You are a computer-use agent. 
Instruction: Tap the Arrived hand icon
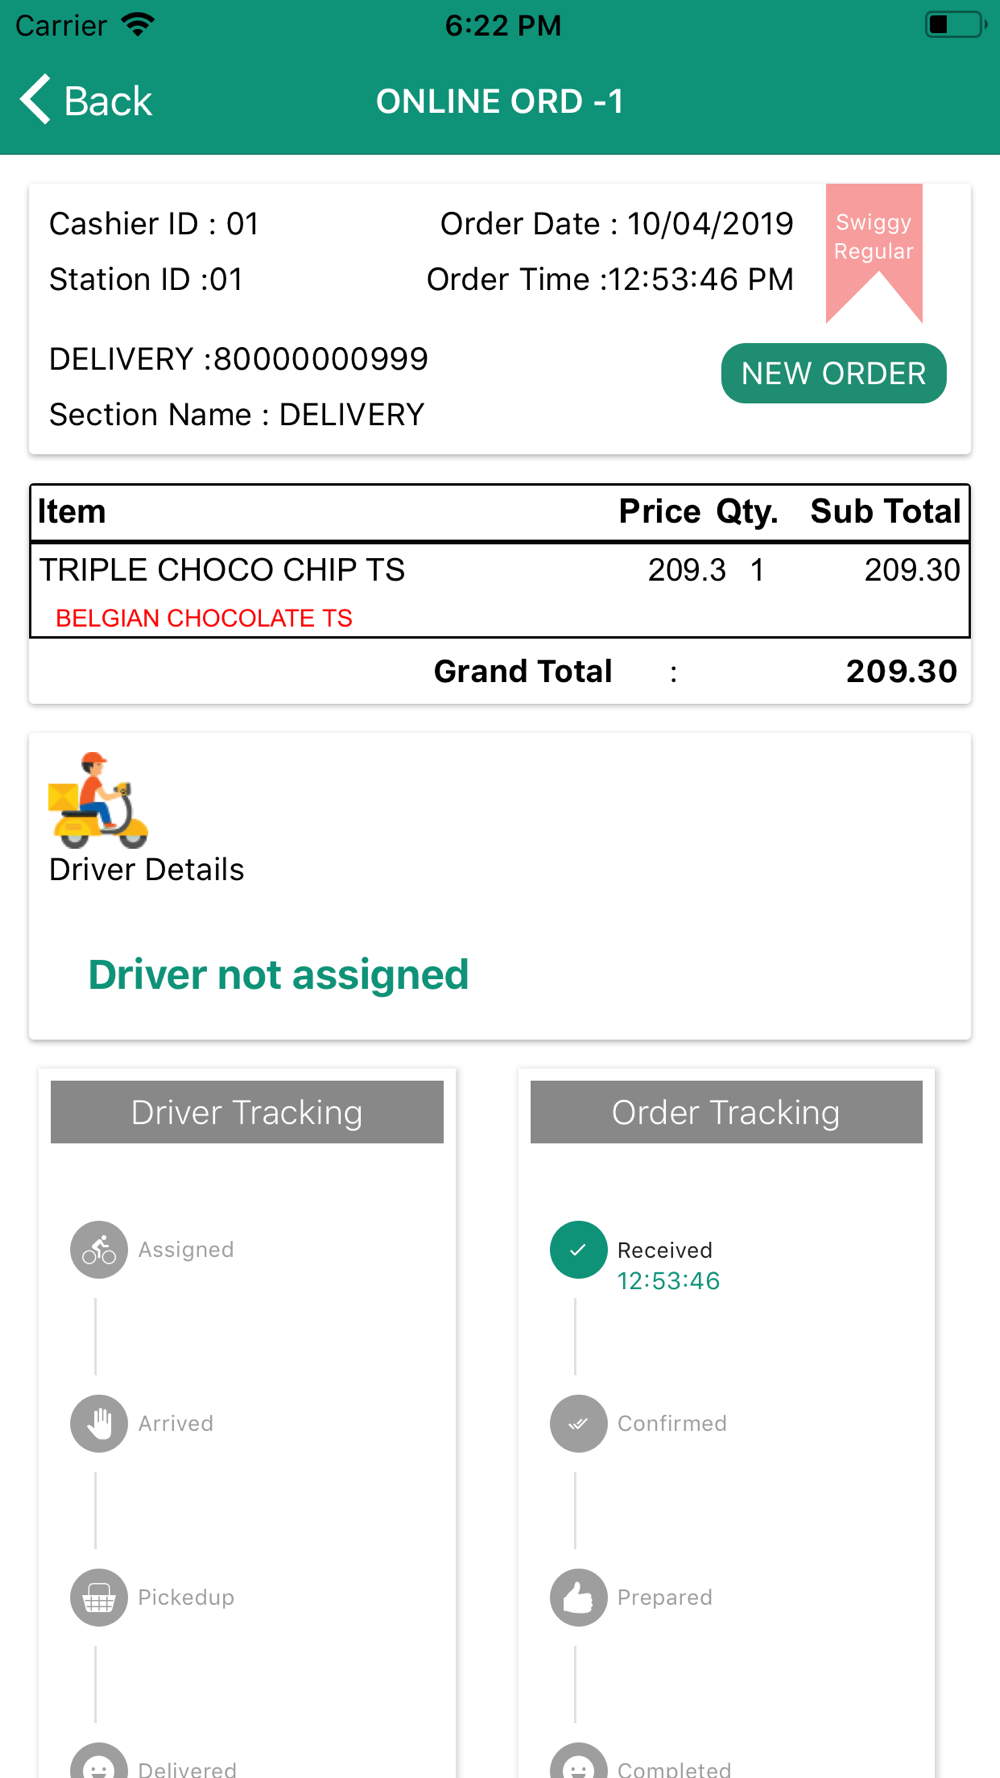99,1423
